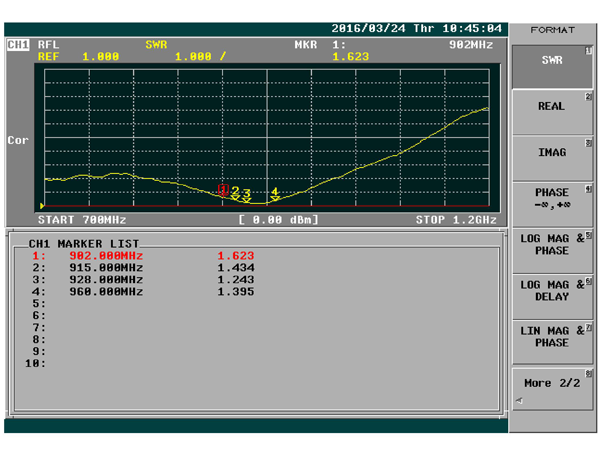
Task: Click the yellow SWR format label
Action: pyautogui.click(x=156, y=45)
